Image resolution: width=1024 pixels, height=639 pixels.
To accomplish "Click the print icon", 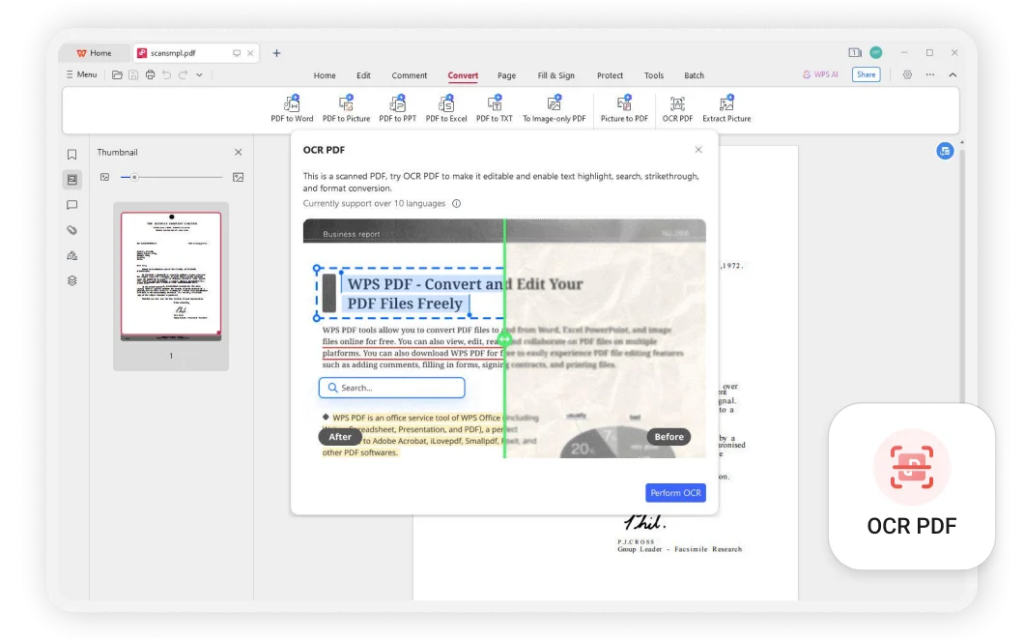I will point(150,75).
